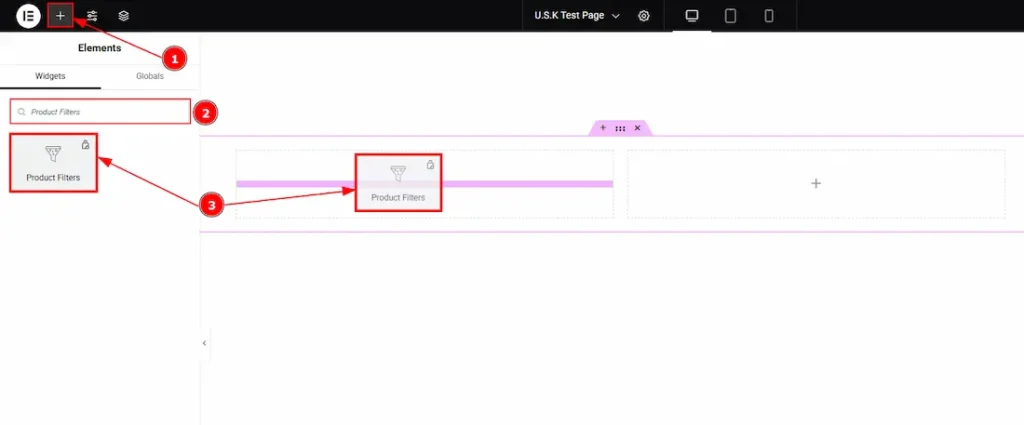Open the Elementor logo menu
The height and width of the screenshot is (425, 1024).
click(28, 16)
